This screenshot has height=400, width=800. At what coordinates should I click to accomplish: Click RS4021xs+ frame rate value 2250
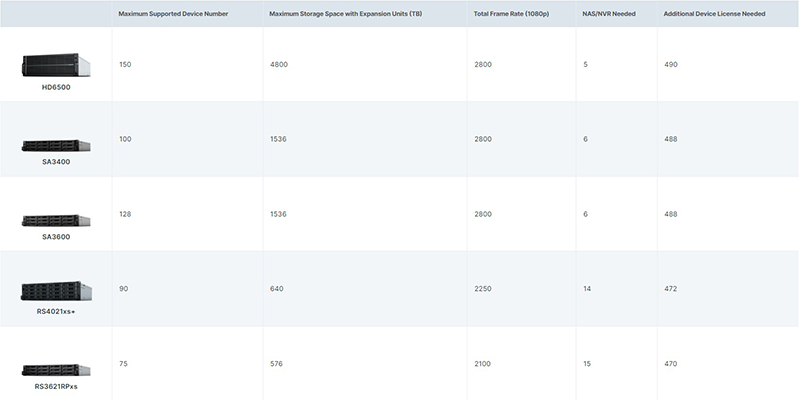coord(483,289)
